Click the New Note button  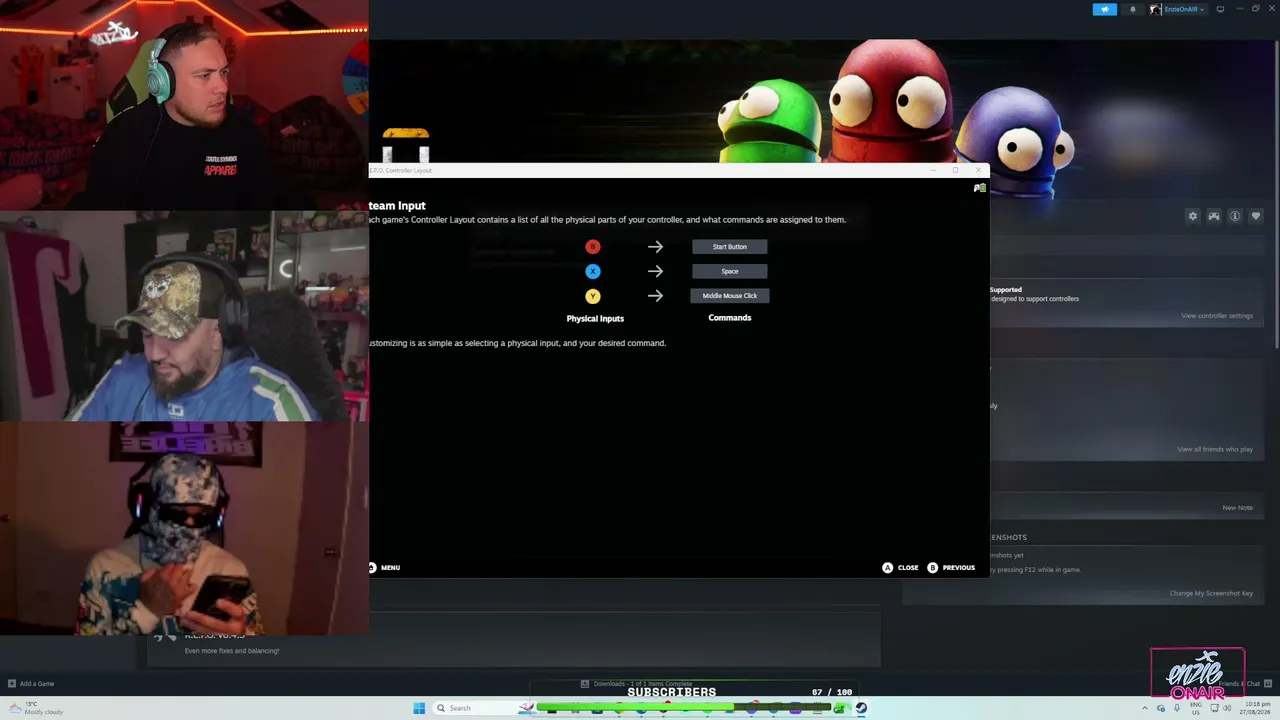(x=1237, y=508)
